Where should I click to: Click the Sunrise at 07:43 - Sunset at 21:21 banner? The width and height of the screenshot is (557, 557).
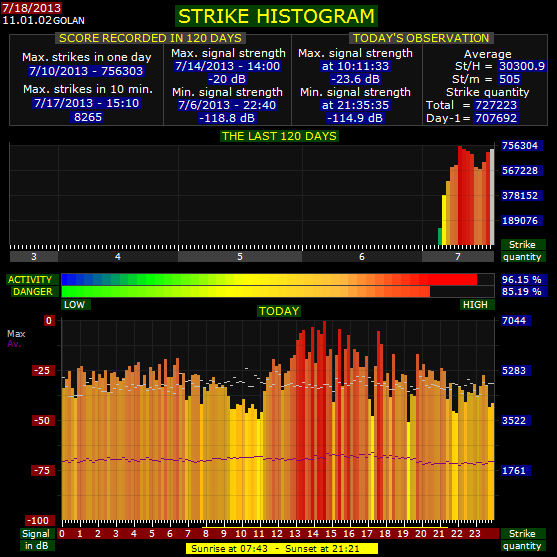(282, 548)
